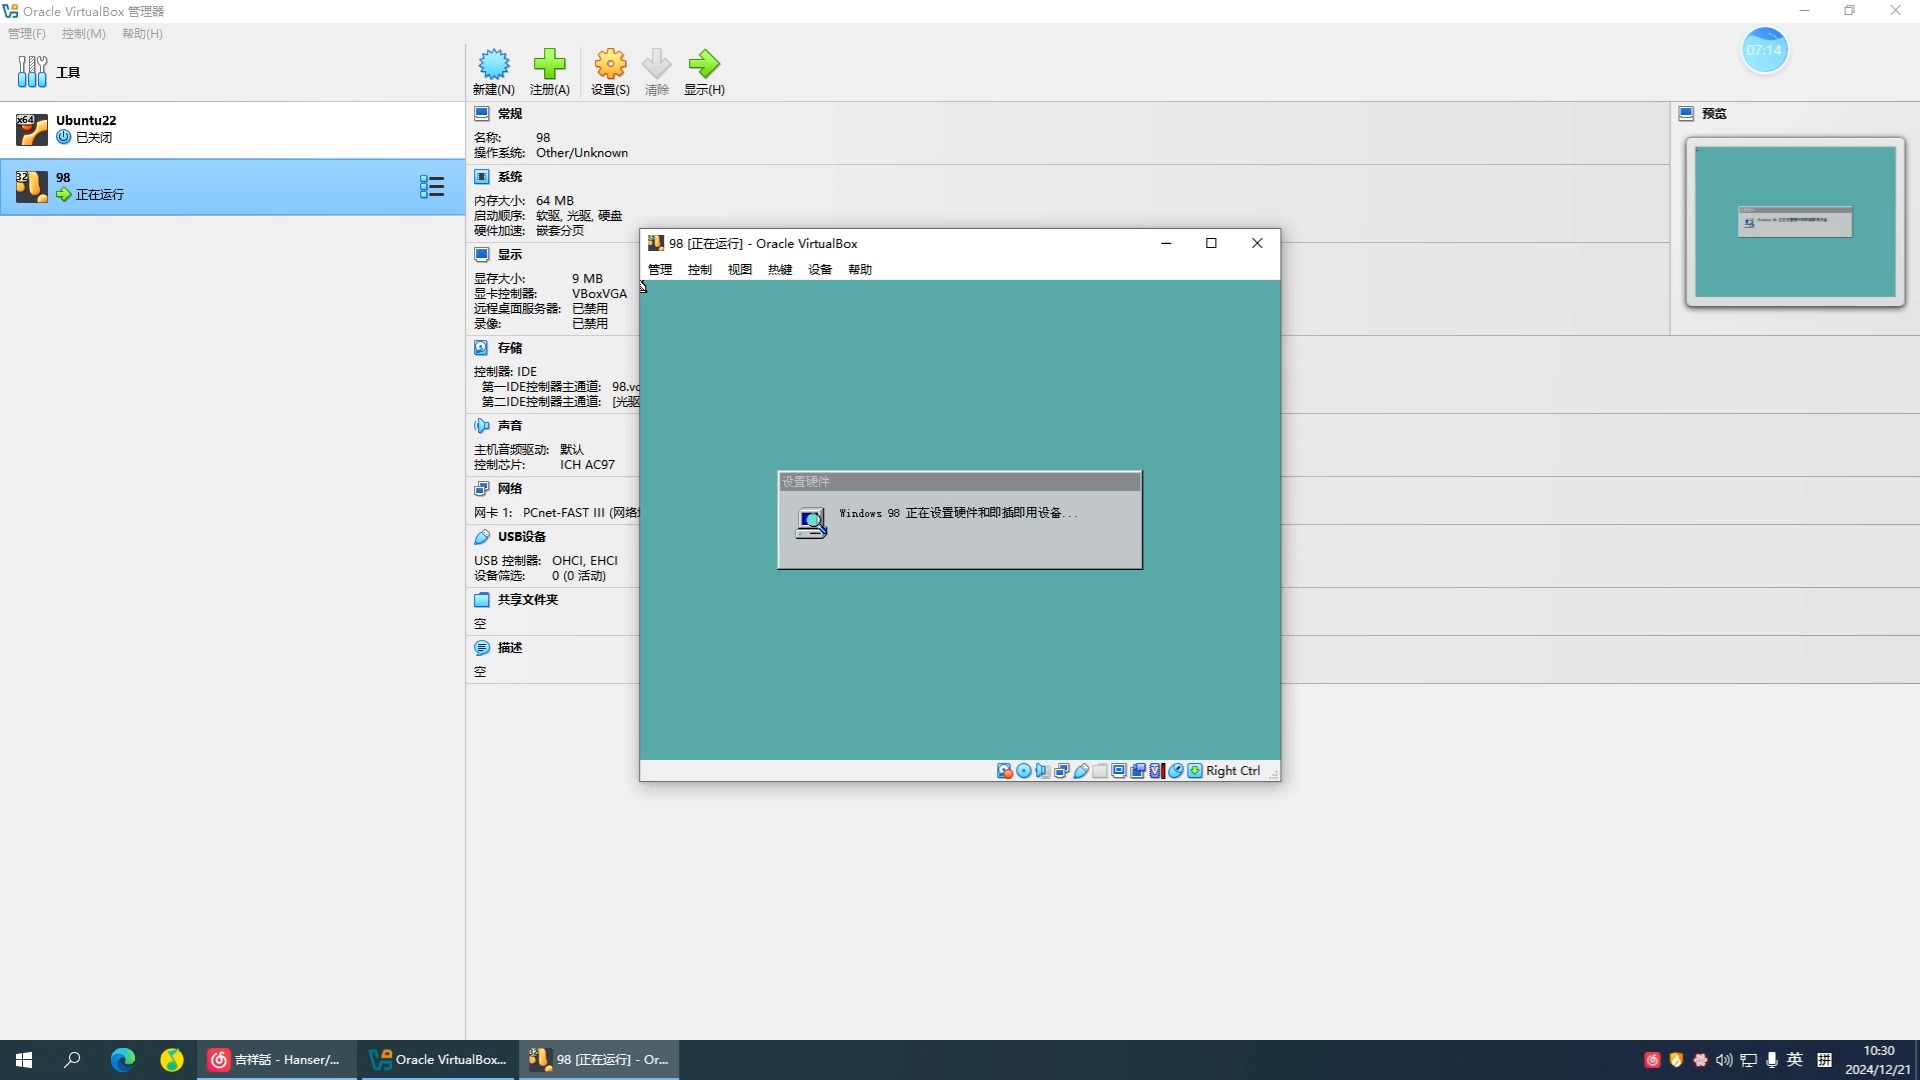The height and width of the screenshot is (1080, 1920).
Task: Open the 设备 menu in the 98 VM window
Action: 820,270
